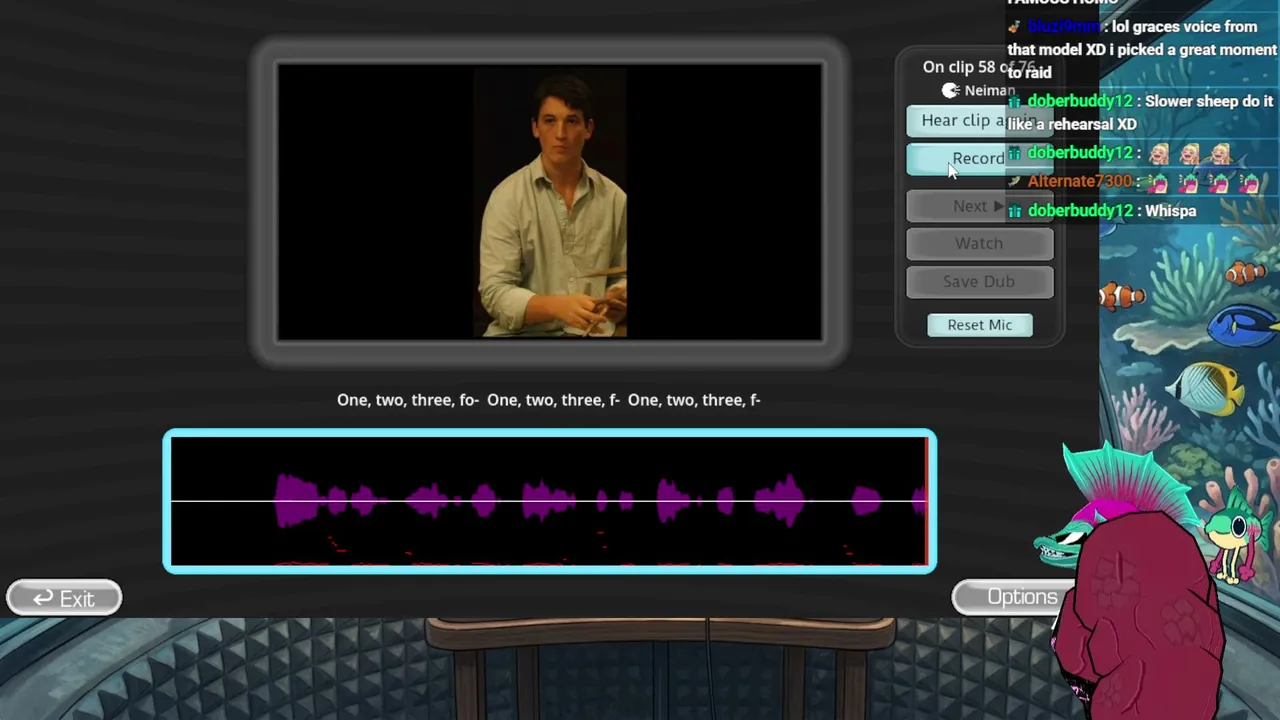Click the chat username "Alternate7300"
The height and width of the screenshot is (720, 1280).
click(1079, 182)
